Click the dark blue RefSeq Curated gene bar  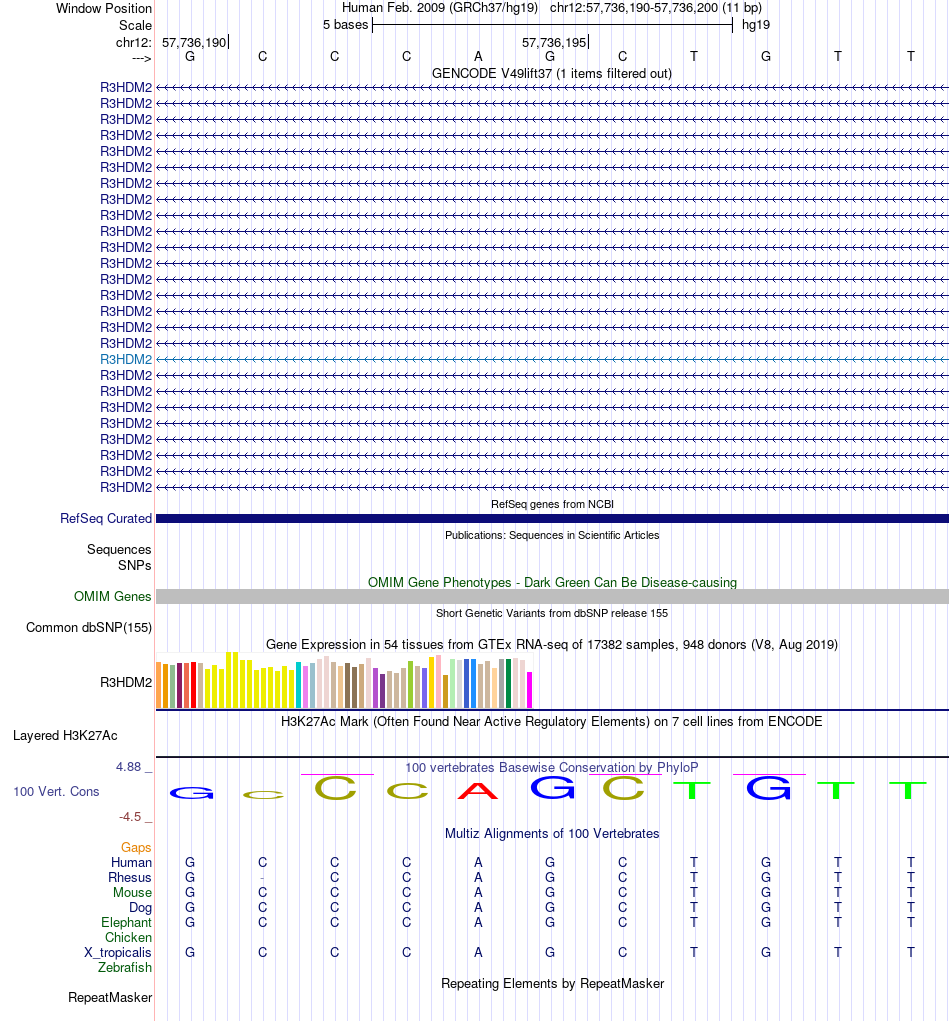[x=552, y=518]
